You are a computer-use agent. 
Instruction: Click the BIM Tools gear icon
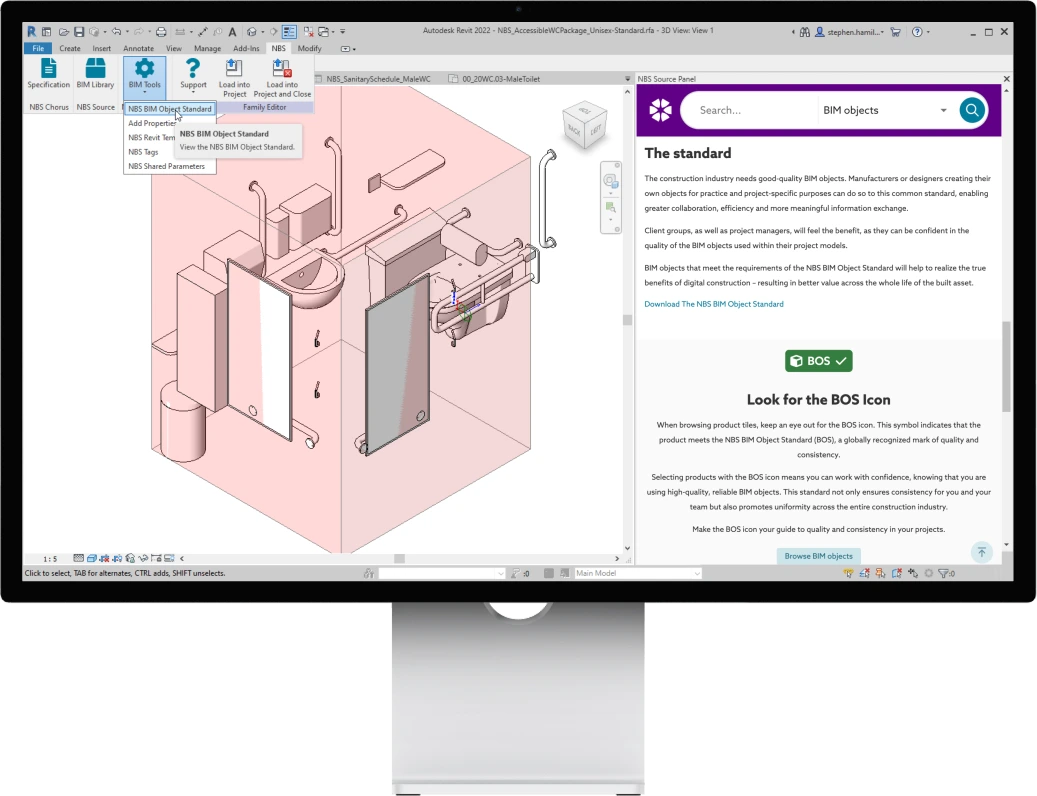(144, 68)
